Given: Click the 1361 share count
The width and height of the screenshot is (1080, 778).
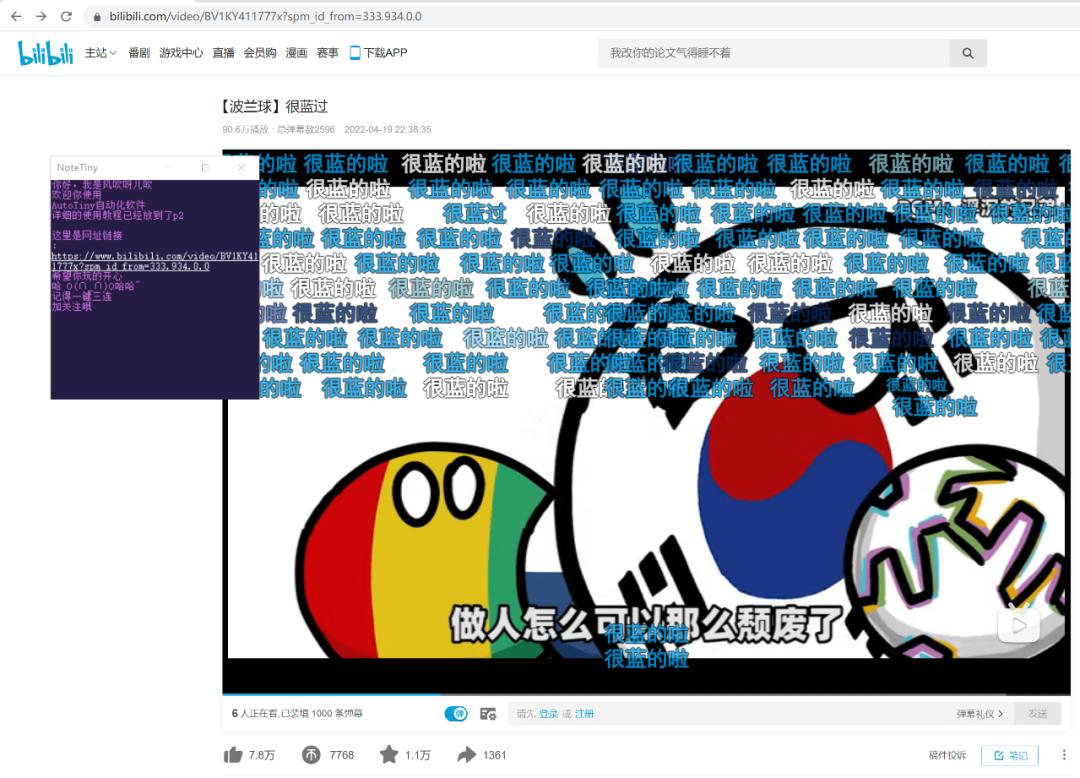Looking at the screenshot, I should click(495, 755).
